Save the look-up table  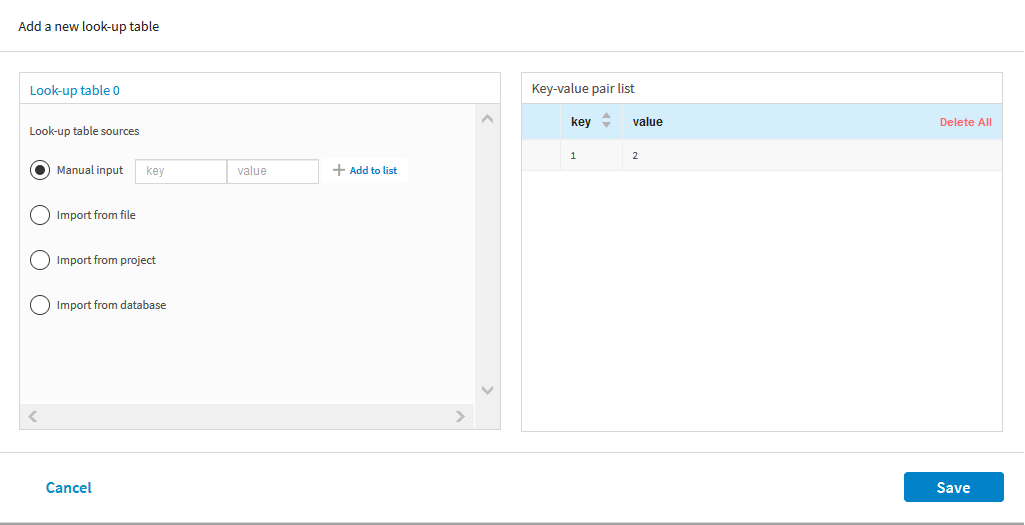click(x=953, y=487)
